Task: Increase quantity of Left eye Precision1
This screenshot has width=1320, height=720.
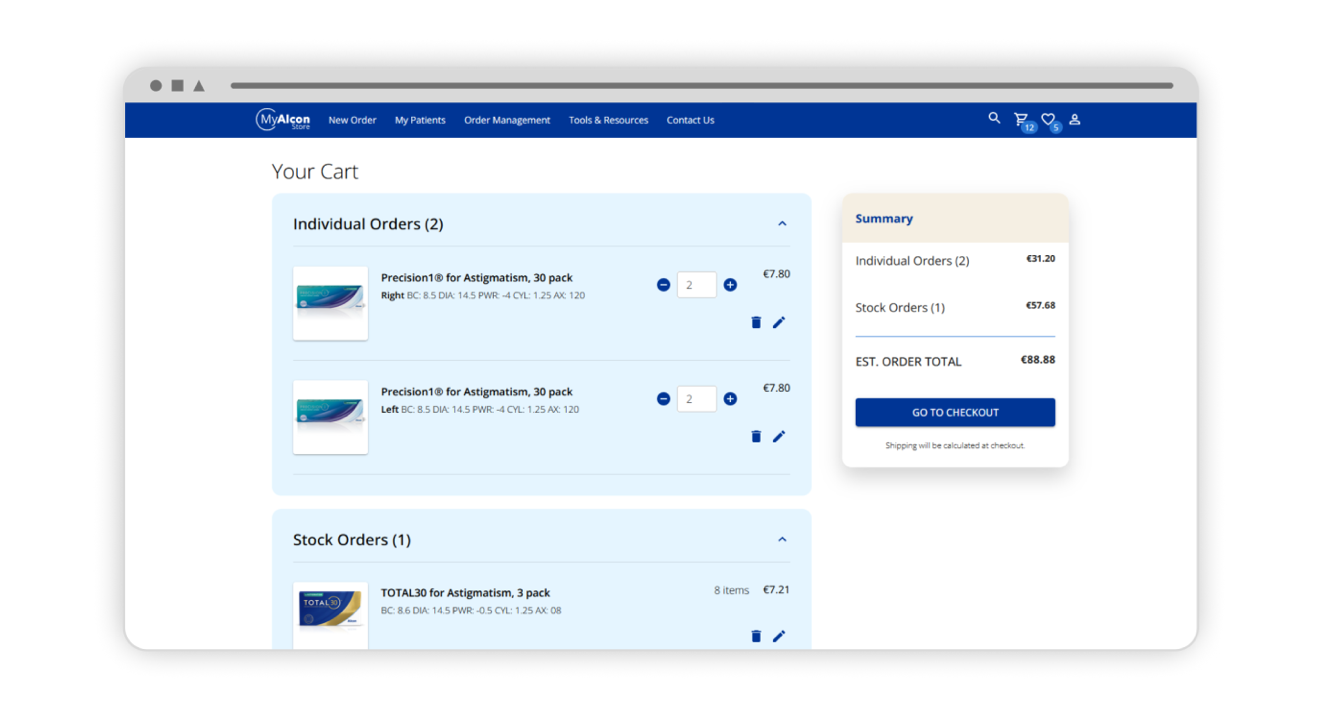Action: (730, 399)
